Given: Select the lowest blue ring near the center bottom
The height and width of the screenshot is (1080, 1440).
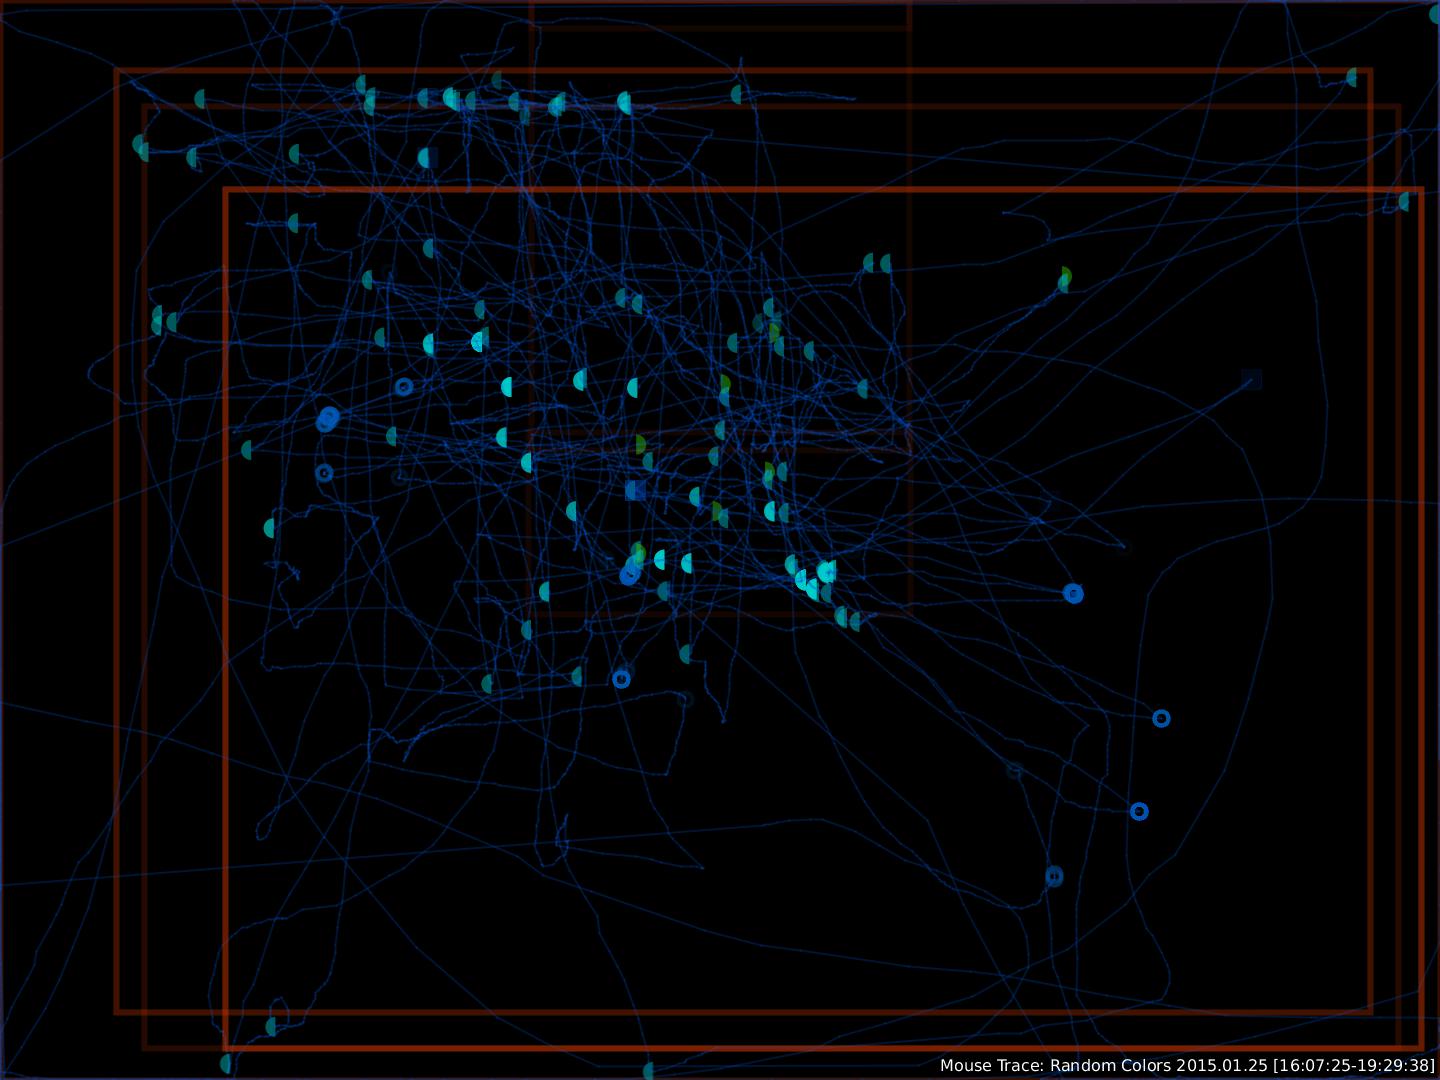Looking at the screenshot, I should 621,679.
